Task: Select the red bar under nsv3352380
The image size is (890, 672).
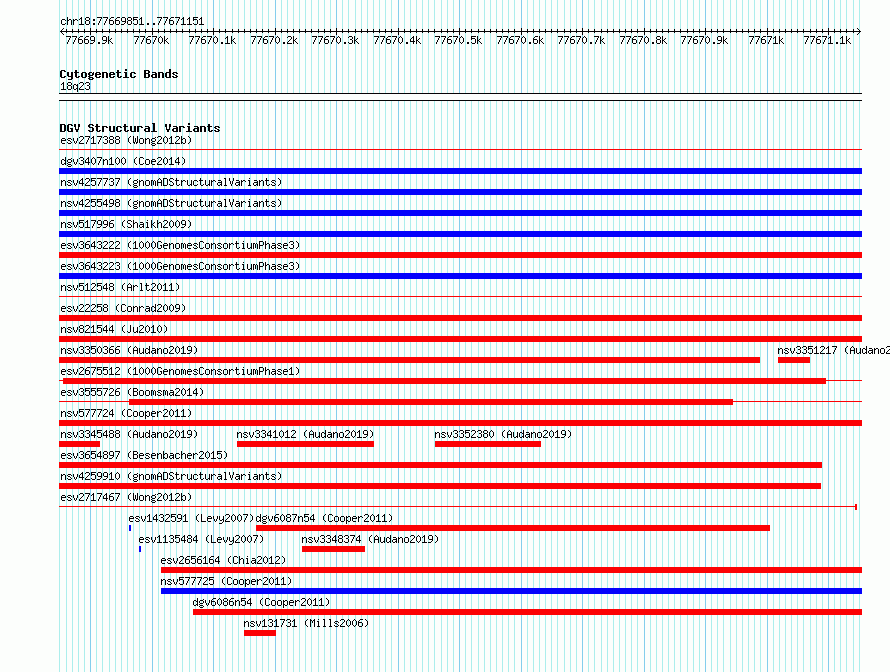Action: click(488, 444)
